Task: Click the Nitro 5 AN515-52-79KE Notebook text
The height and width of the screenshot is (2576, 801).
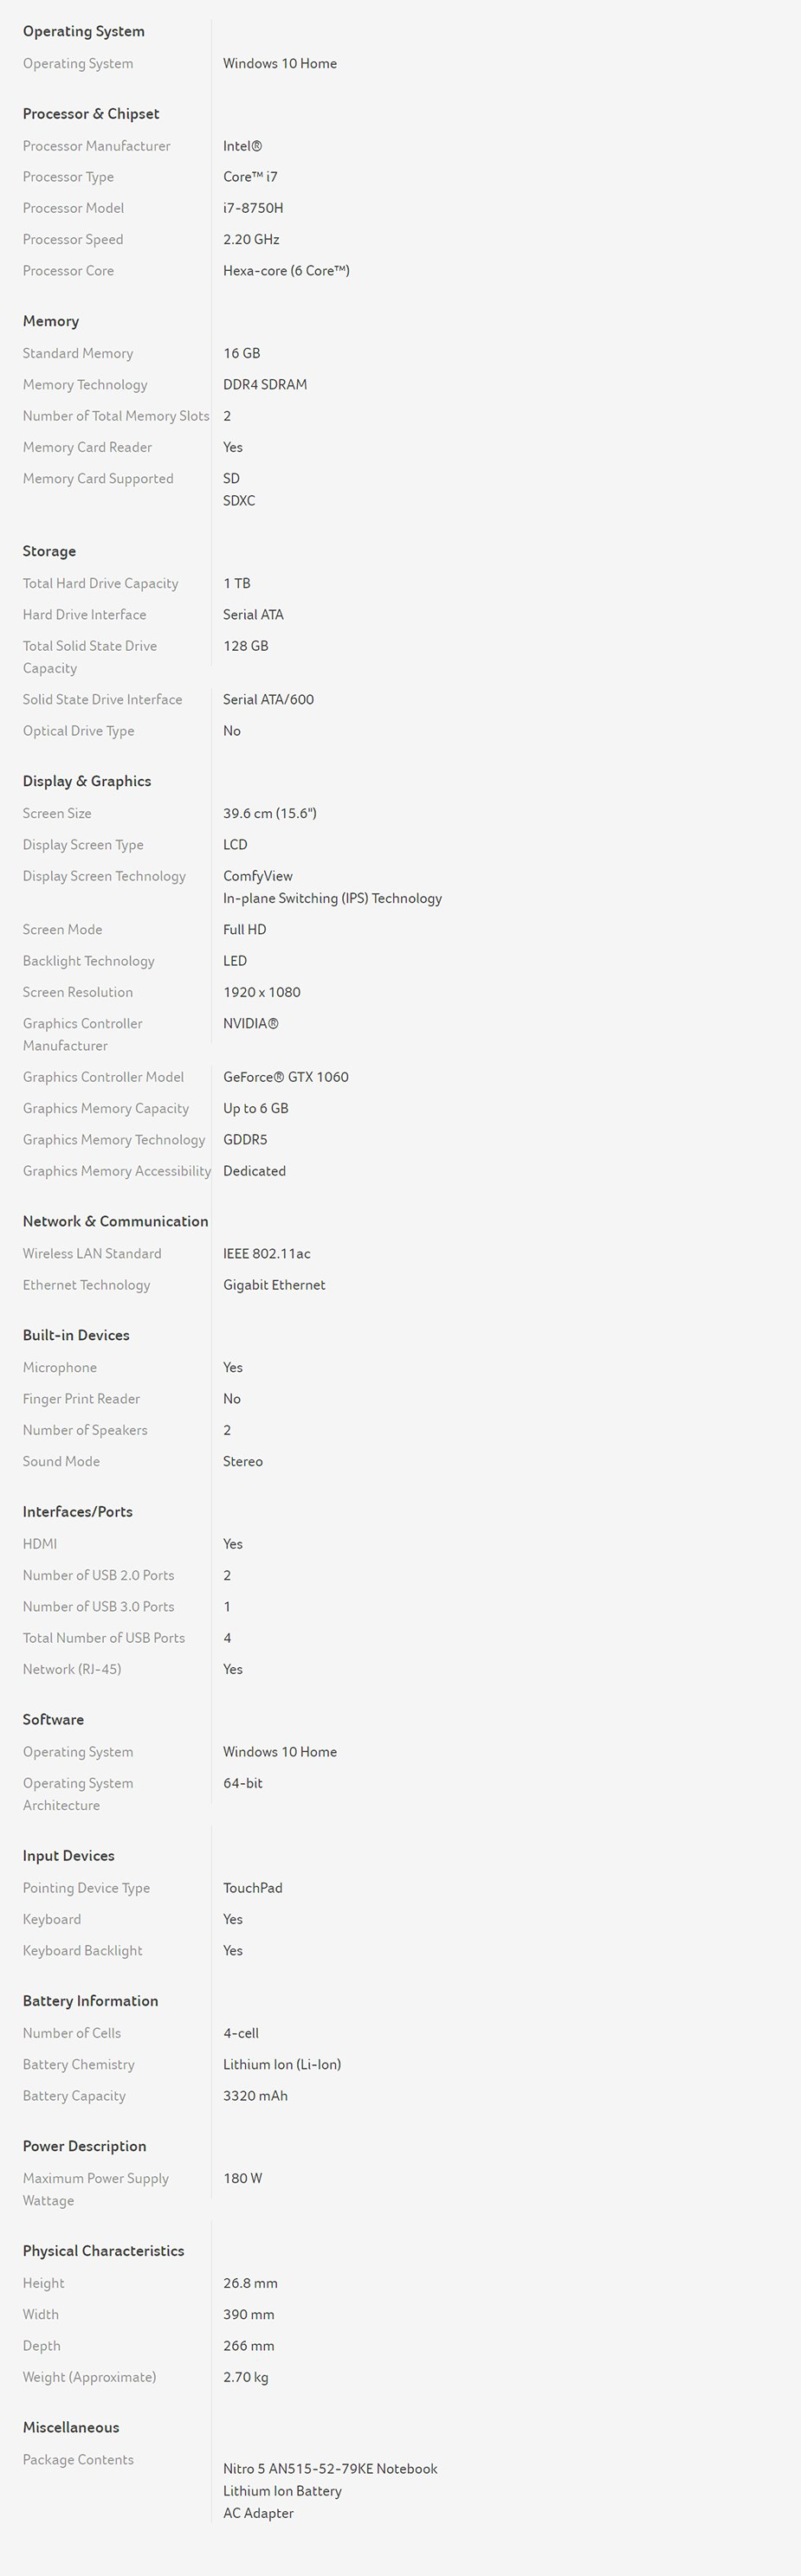Action: coord(330,2468)
